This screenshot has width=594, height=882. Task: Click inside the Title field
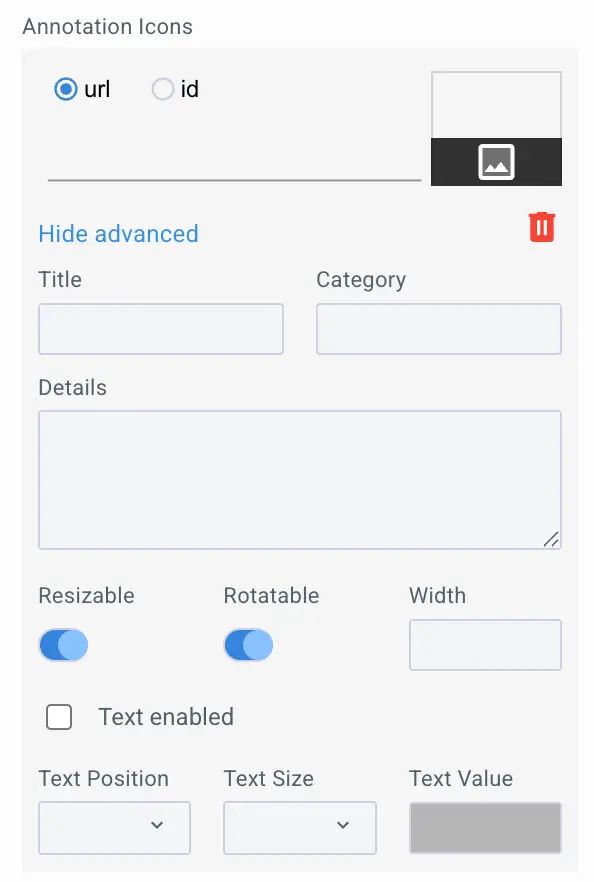[160, 329]
